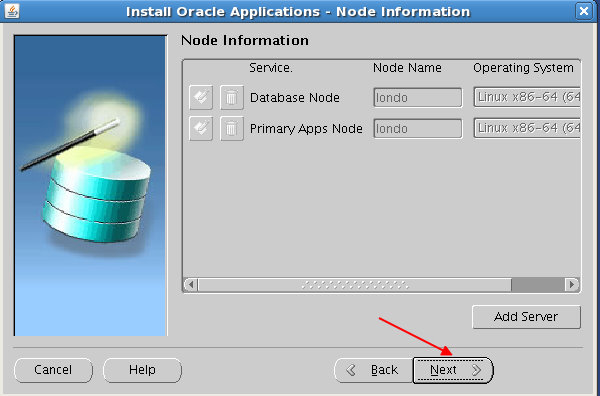
Task: Click the database wizard illustration
Action: click(x=90, y=186)
